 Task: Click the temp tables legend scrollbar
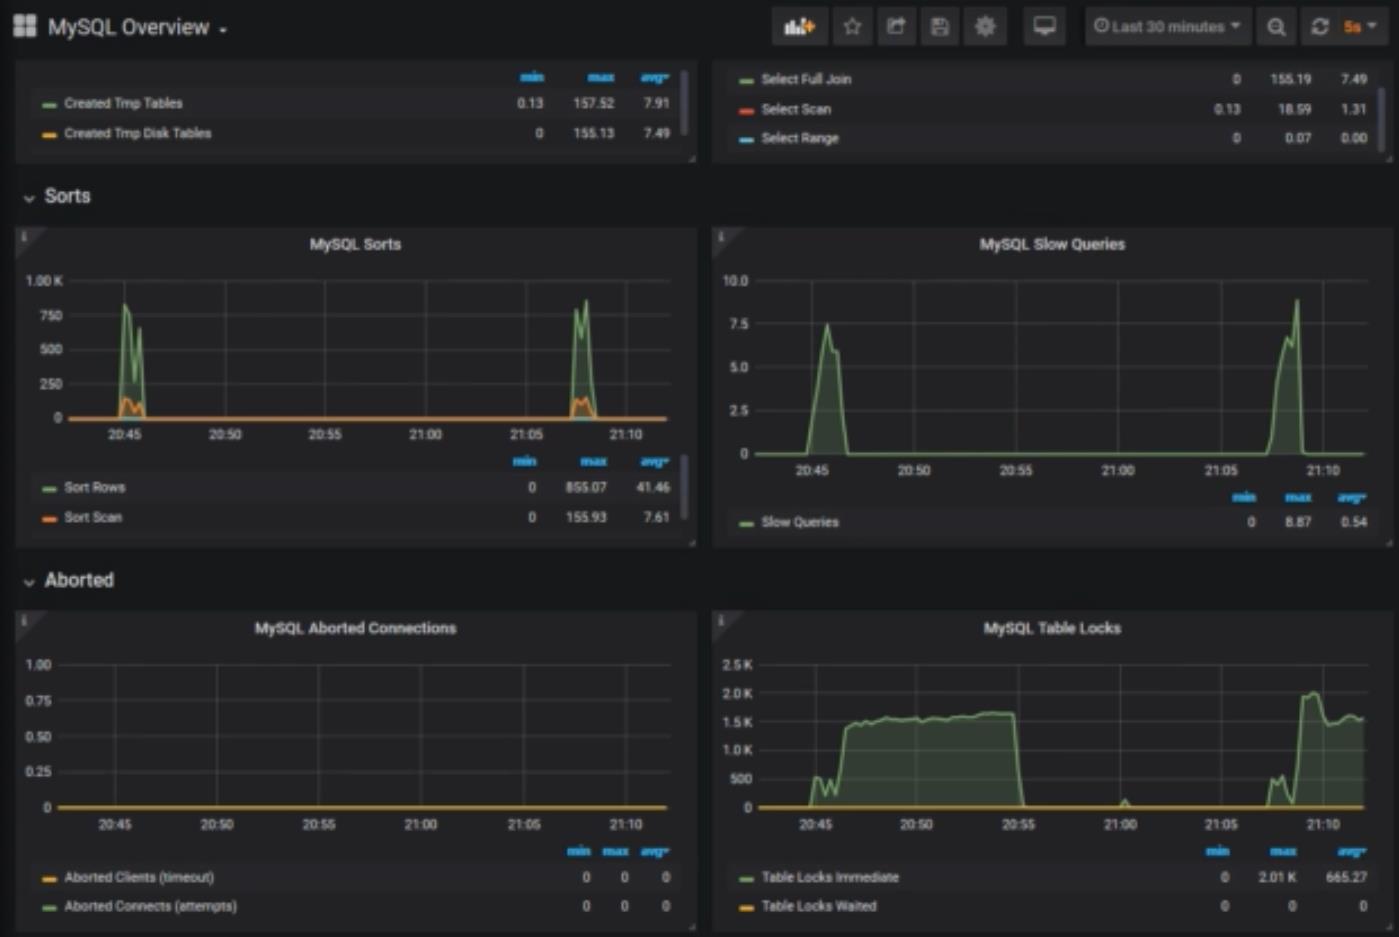[x=685, y=102]
